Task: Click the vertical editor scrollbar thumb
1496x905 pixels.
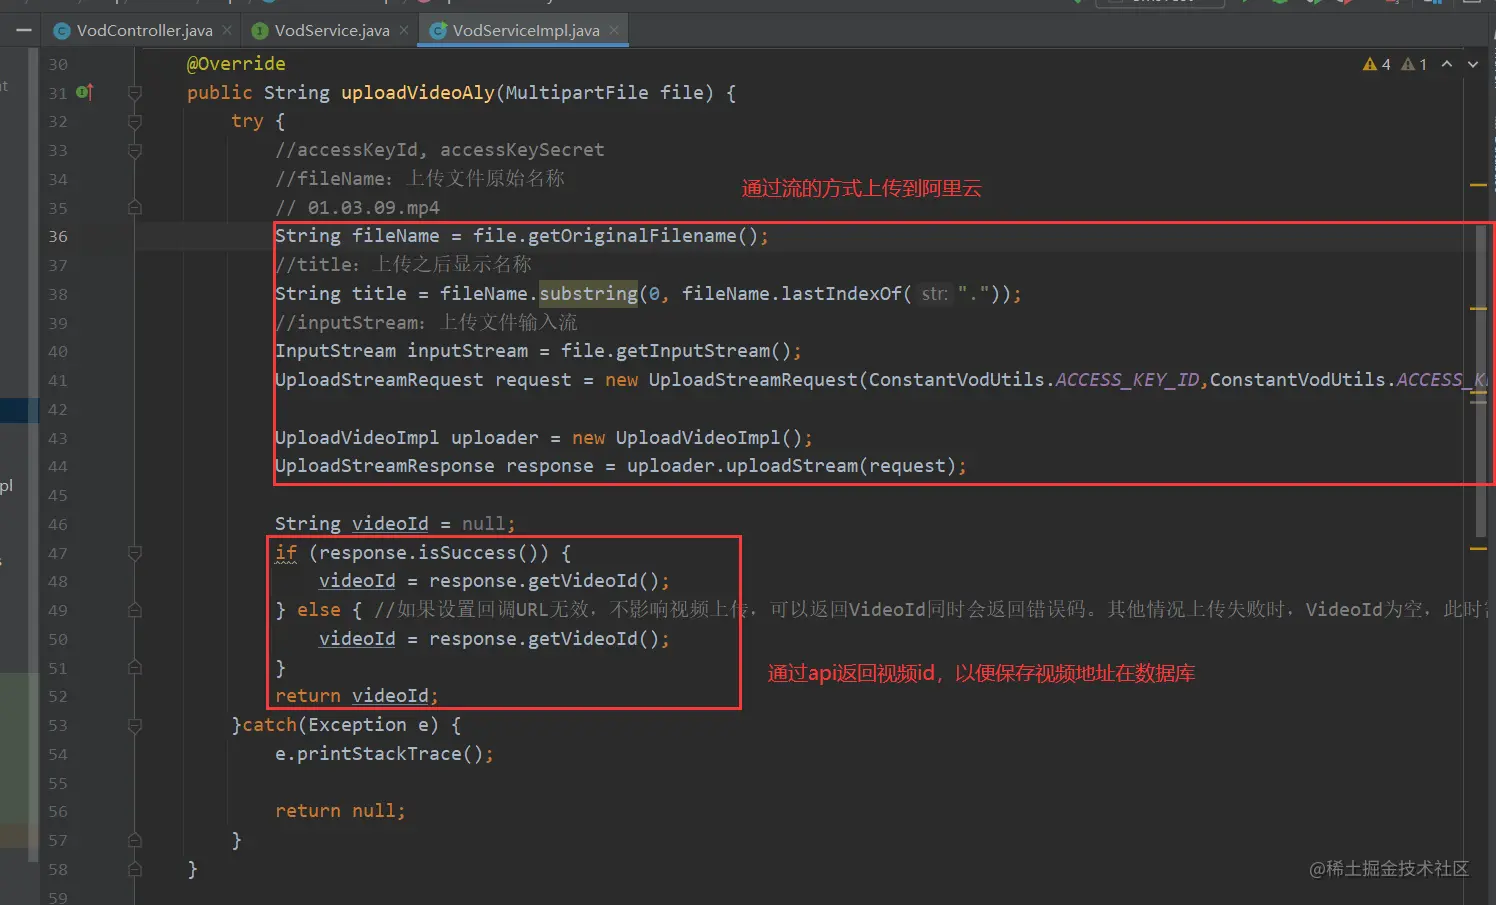Action: (x=1481, y=380)
